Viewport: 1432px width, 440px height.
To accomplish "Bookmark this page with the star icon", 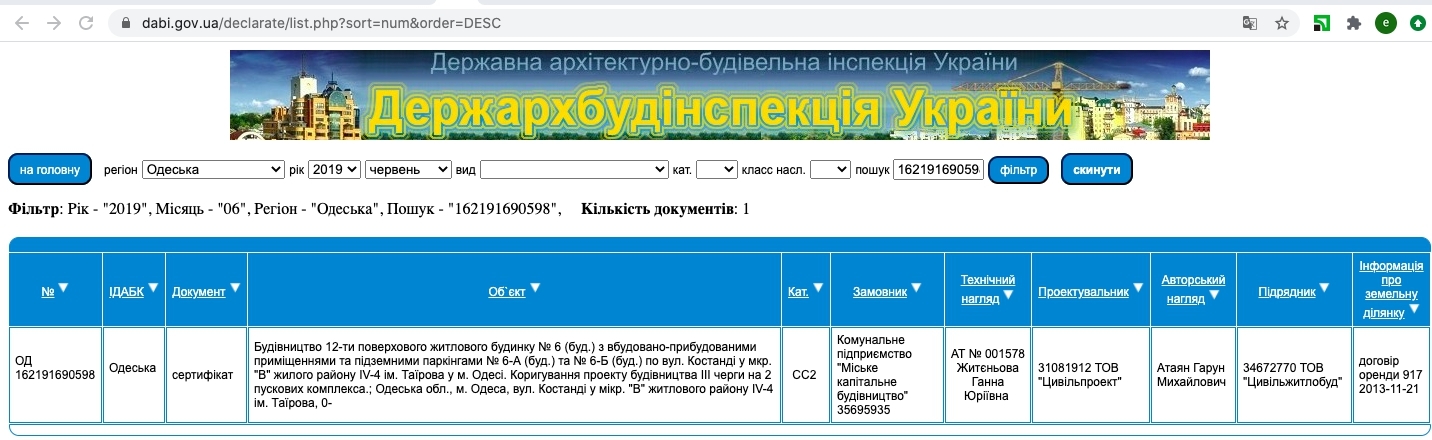I will pyautogui.click(x=1281, y=22).
